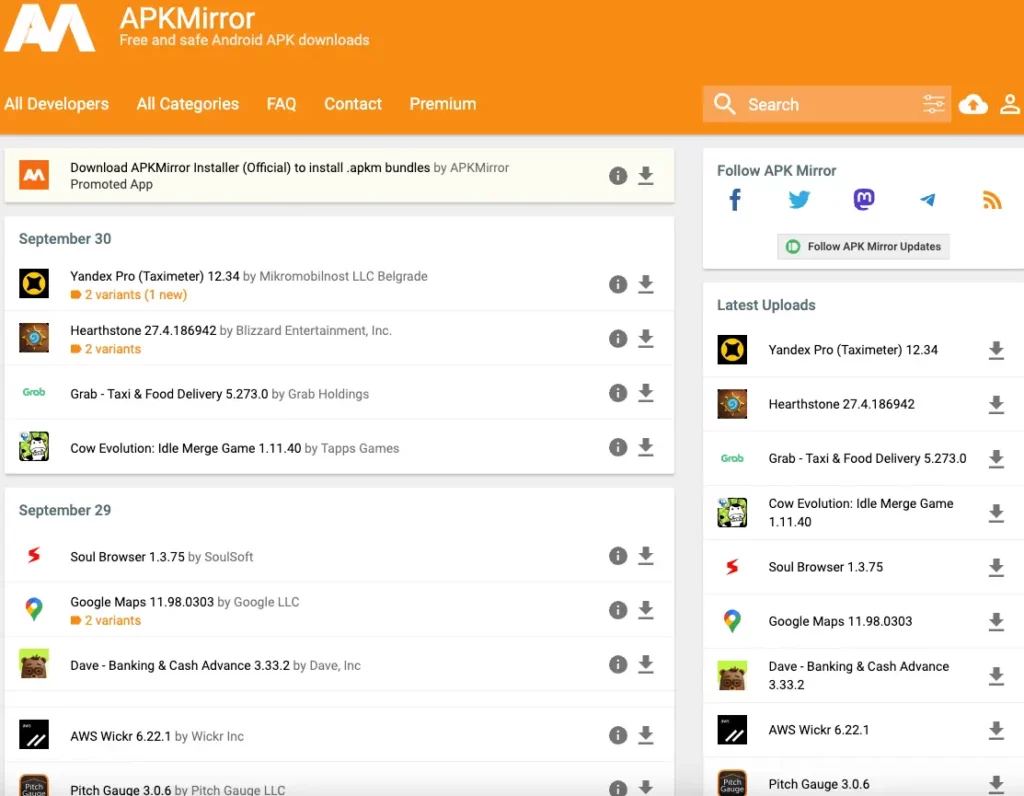
Task: Click the cloud upload icon
Action: pos(973,104)
